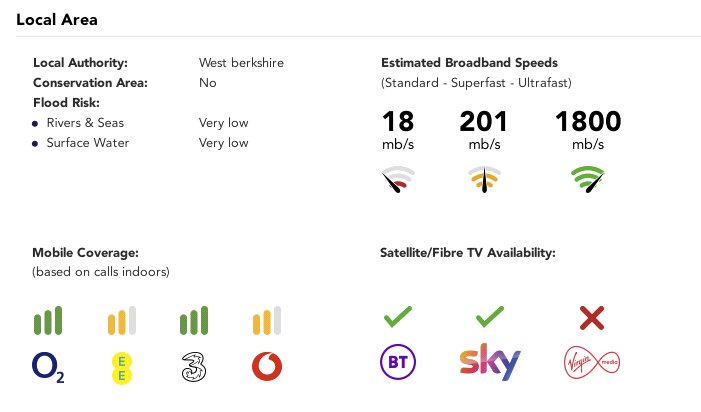
Task: Click the EE network logo
Action: tap(122, 368)
